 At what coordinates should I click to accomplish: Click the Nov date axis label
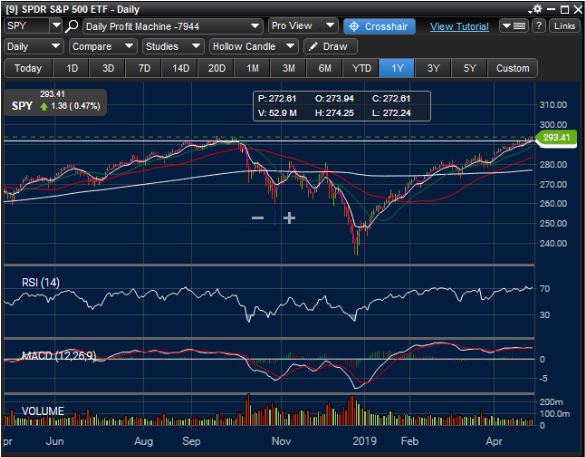tap(281, 441)
